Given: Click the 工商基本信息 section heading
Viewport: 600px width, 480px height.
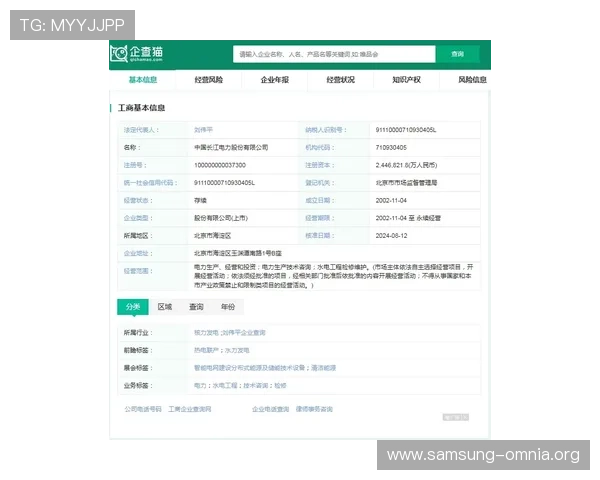Looking at the screenshot, I should 141,108.
